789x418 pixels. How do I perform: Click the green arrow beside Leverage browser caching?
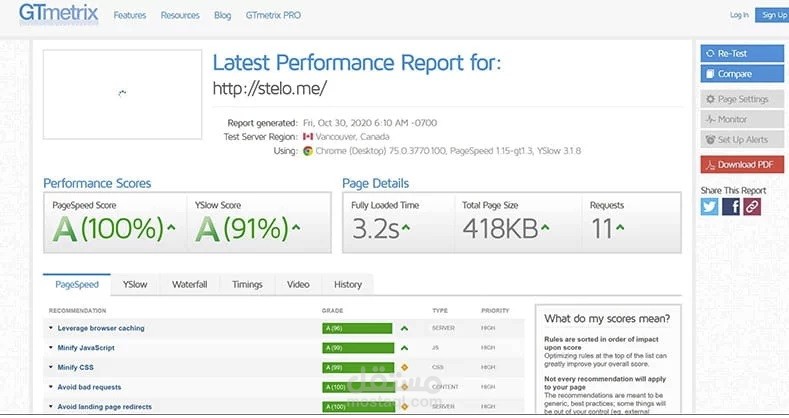click(404, 328)
